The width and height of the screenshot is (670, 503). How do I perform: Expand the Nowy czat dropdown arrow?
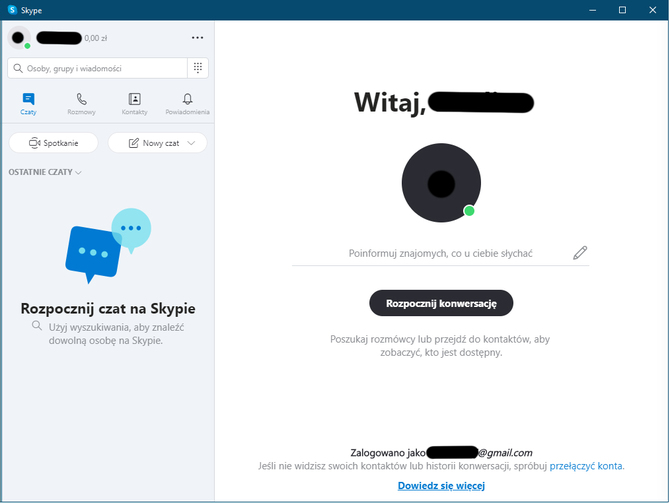point(191,143)
